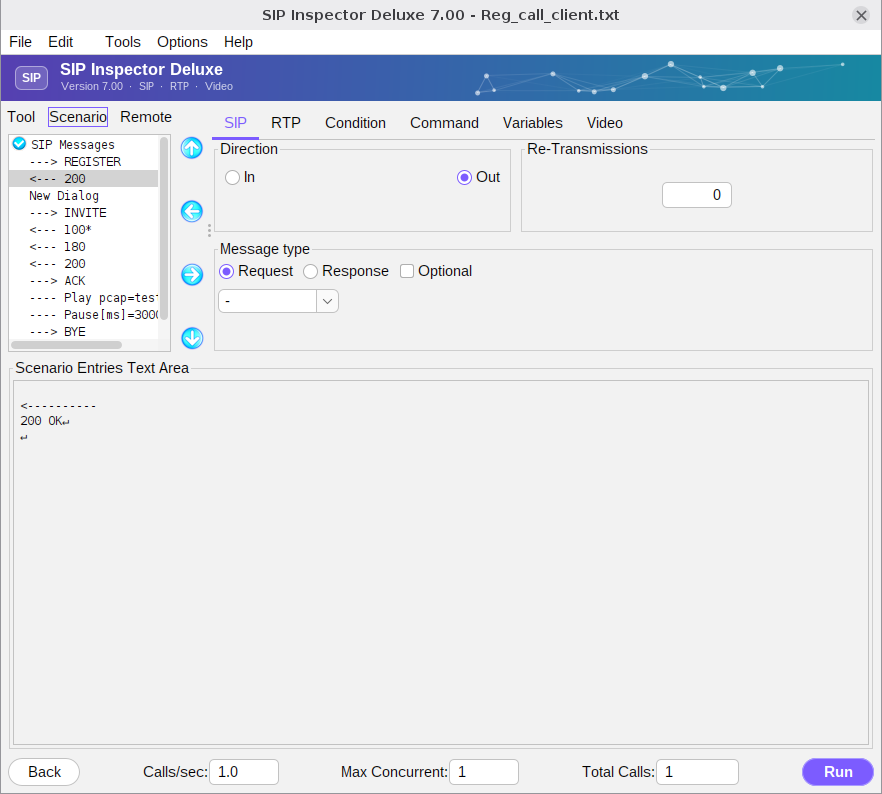Click the blue right arrow icon
Screen dimensions: 882x794
pos(192,274)
